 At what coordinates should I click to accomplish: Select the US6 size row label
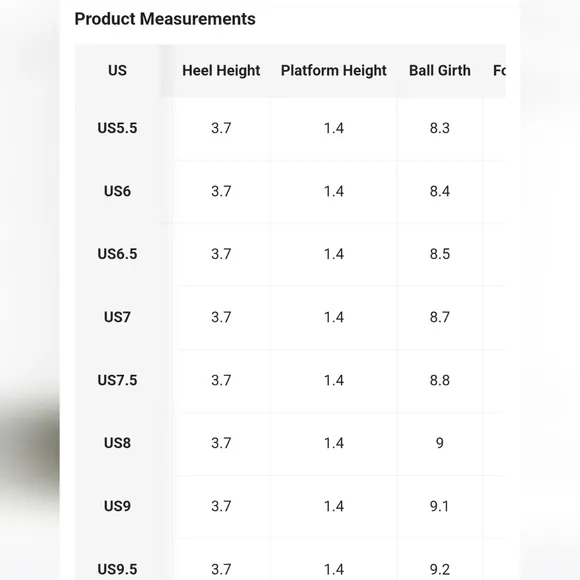coord(117,191)
